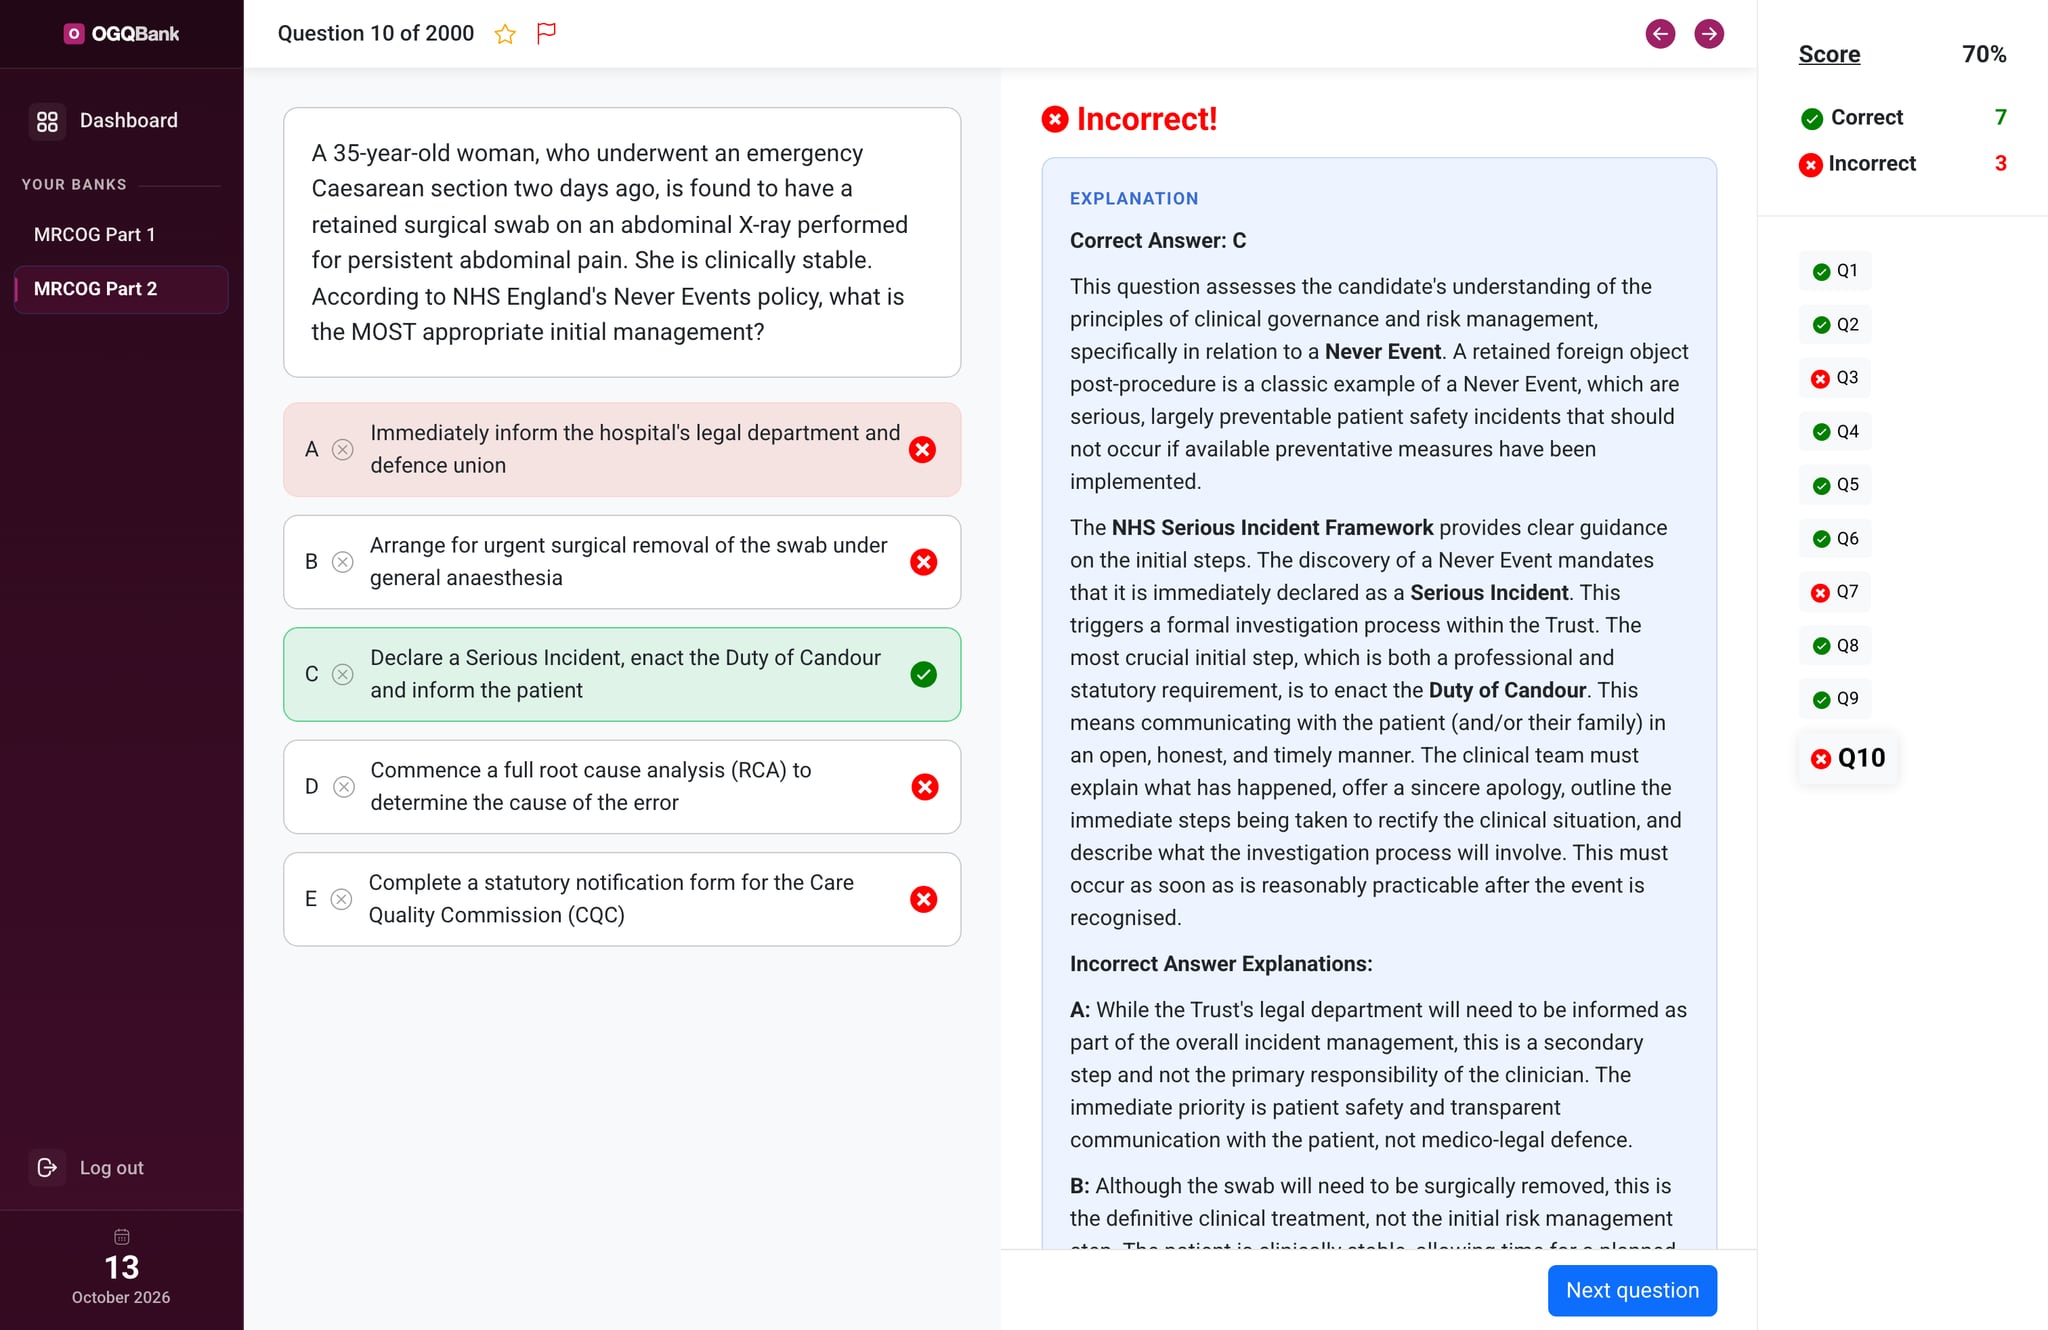Image resolution: width=2048 pixels, height=1330 pixels.
Task: Jump to Q8 in question list
Action: pos(1835,646)
